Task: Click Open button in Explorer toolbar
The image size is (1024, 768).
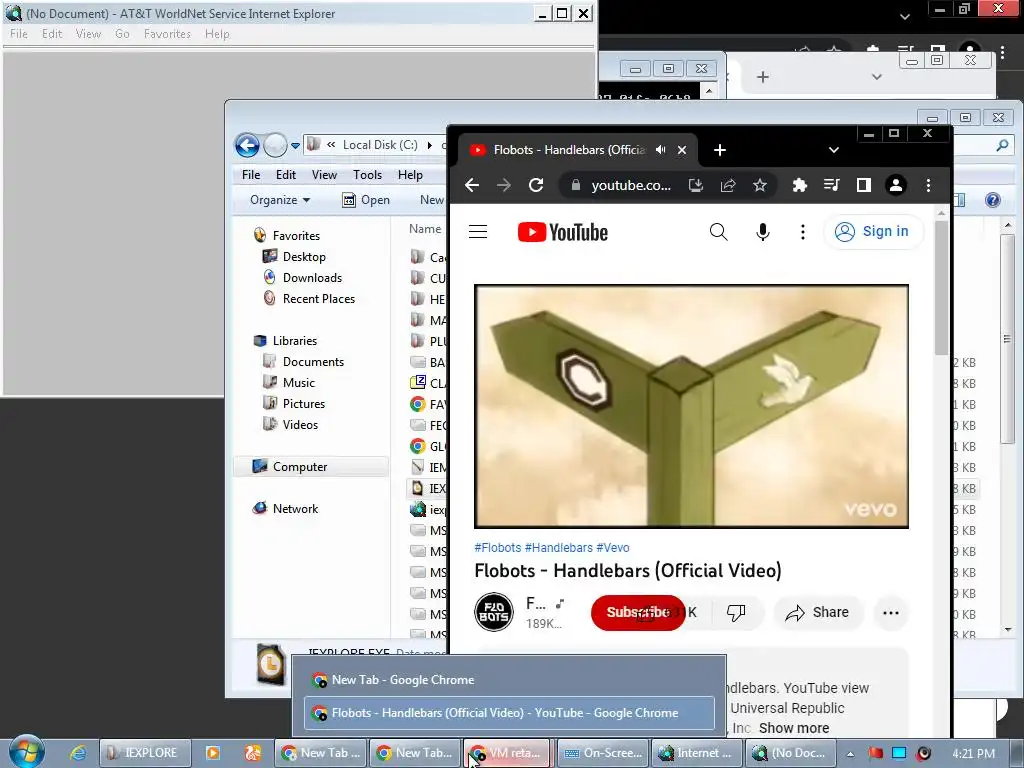Action: (x=366, y=200)
